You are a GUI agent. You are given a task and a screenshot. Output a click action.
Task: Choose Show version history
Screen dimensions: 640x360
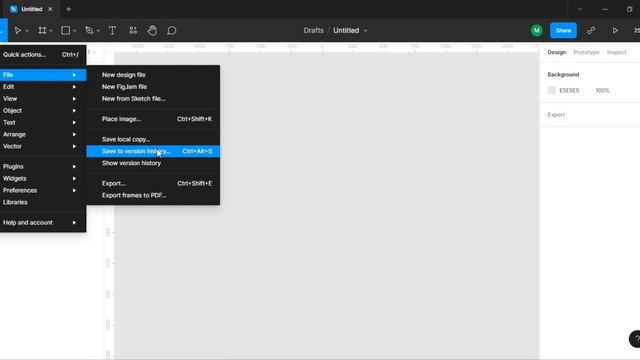[x=153, y=163]
